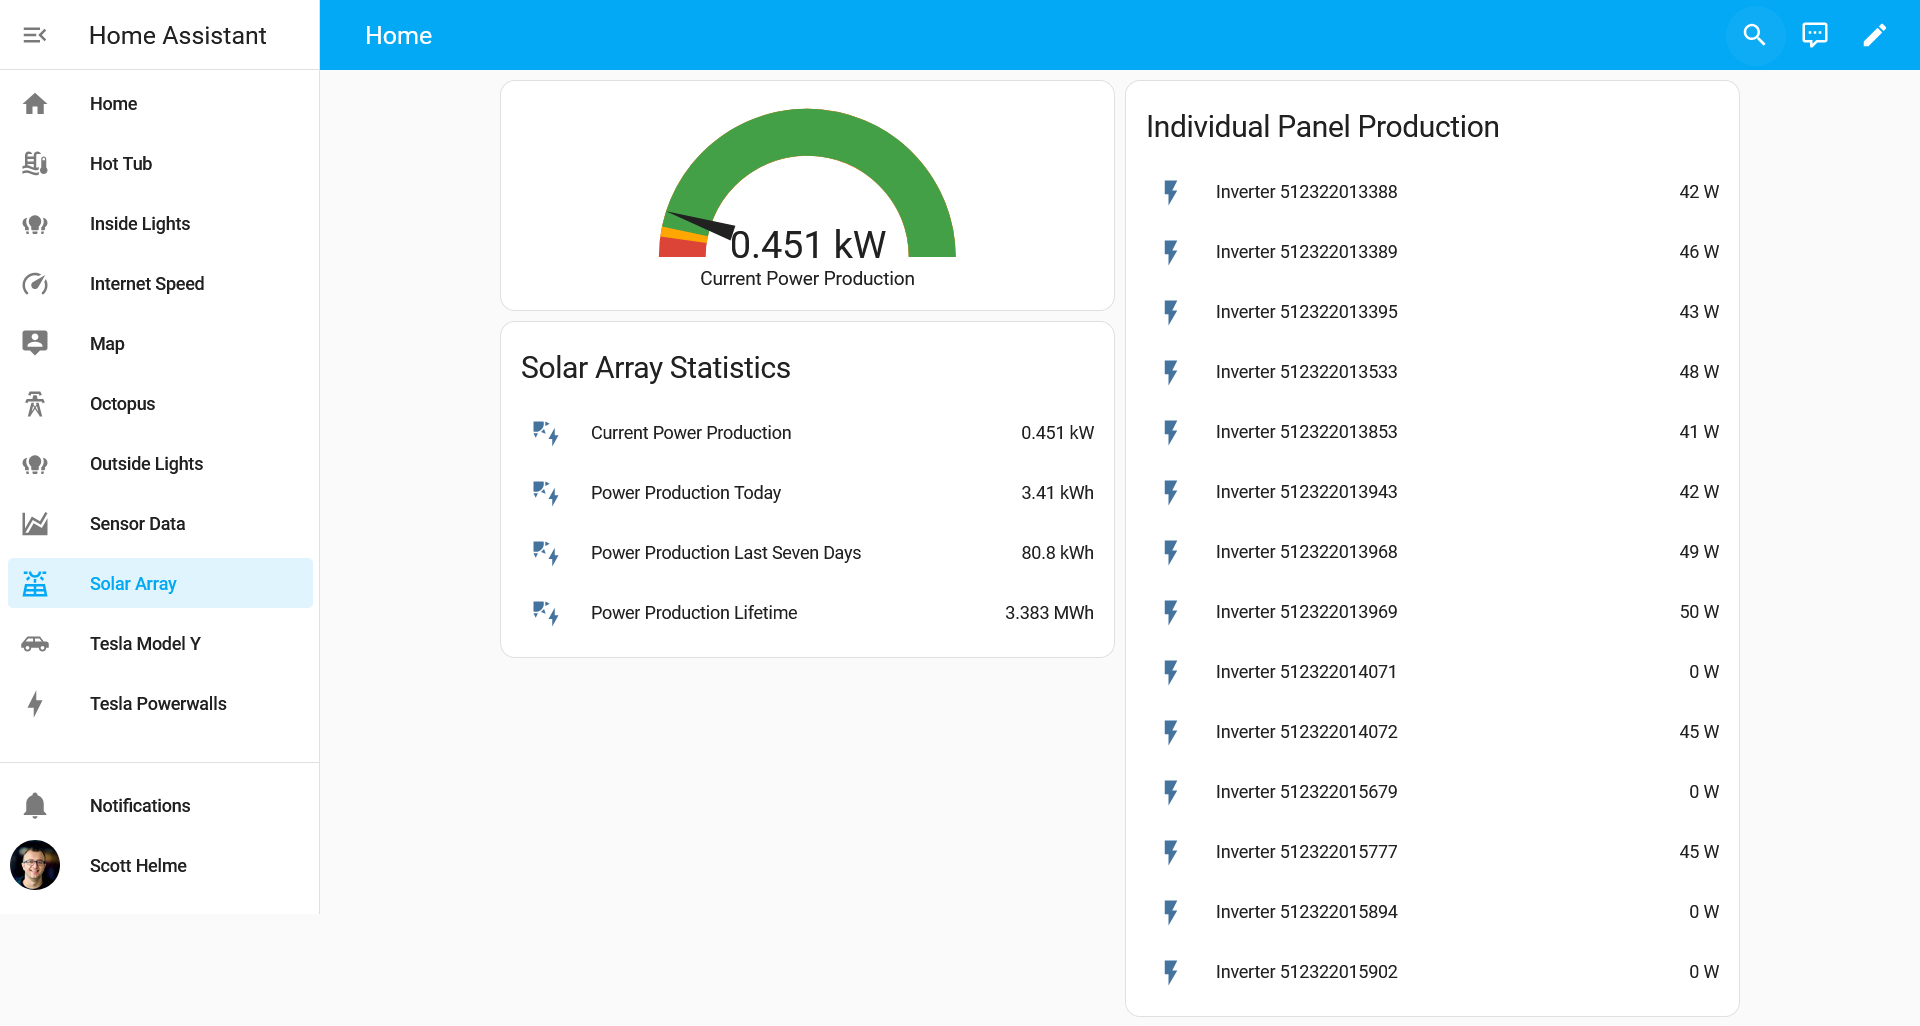The image size is (1920, 1026).
Task: Open Inverter 512322013969 details
Action: coord(1306,612)
